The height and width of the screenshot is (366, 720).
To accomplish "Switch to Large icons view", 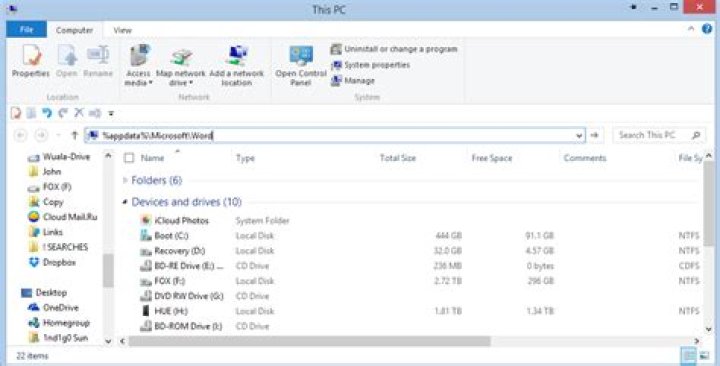I will 704,355.
